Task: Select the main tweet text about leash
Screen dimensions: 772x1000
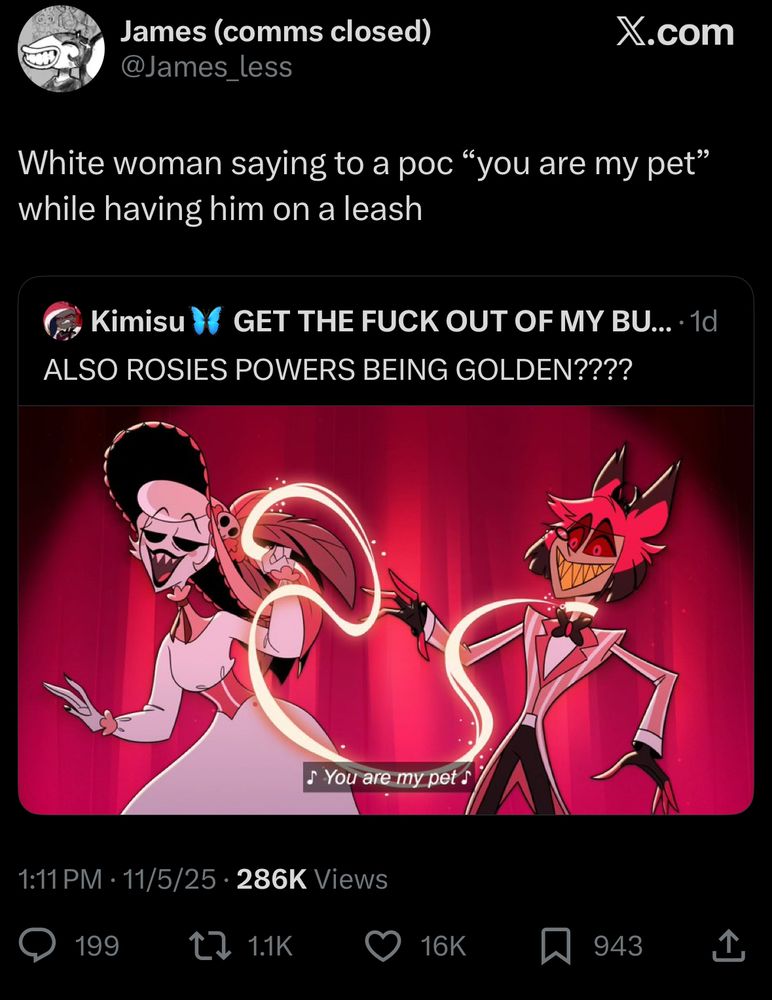Action: [x=364, y=186]
